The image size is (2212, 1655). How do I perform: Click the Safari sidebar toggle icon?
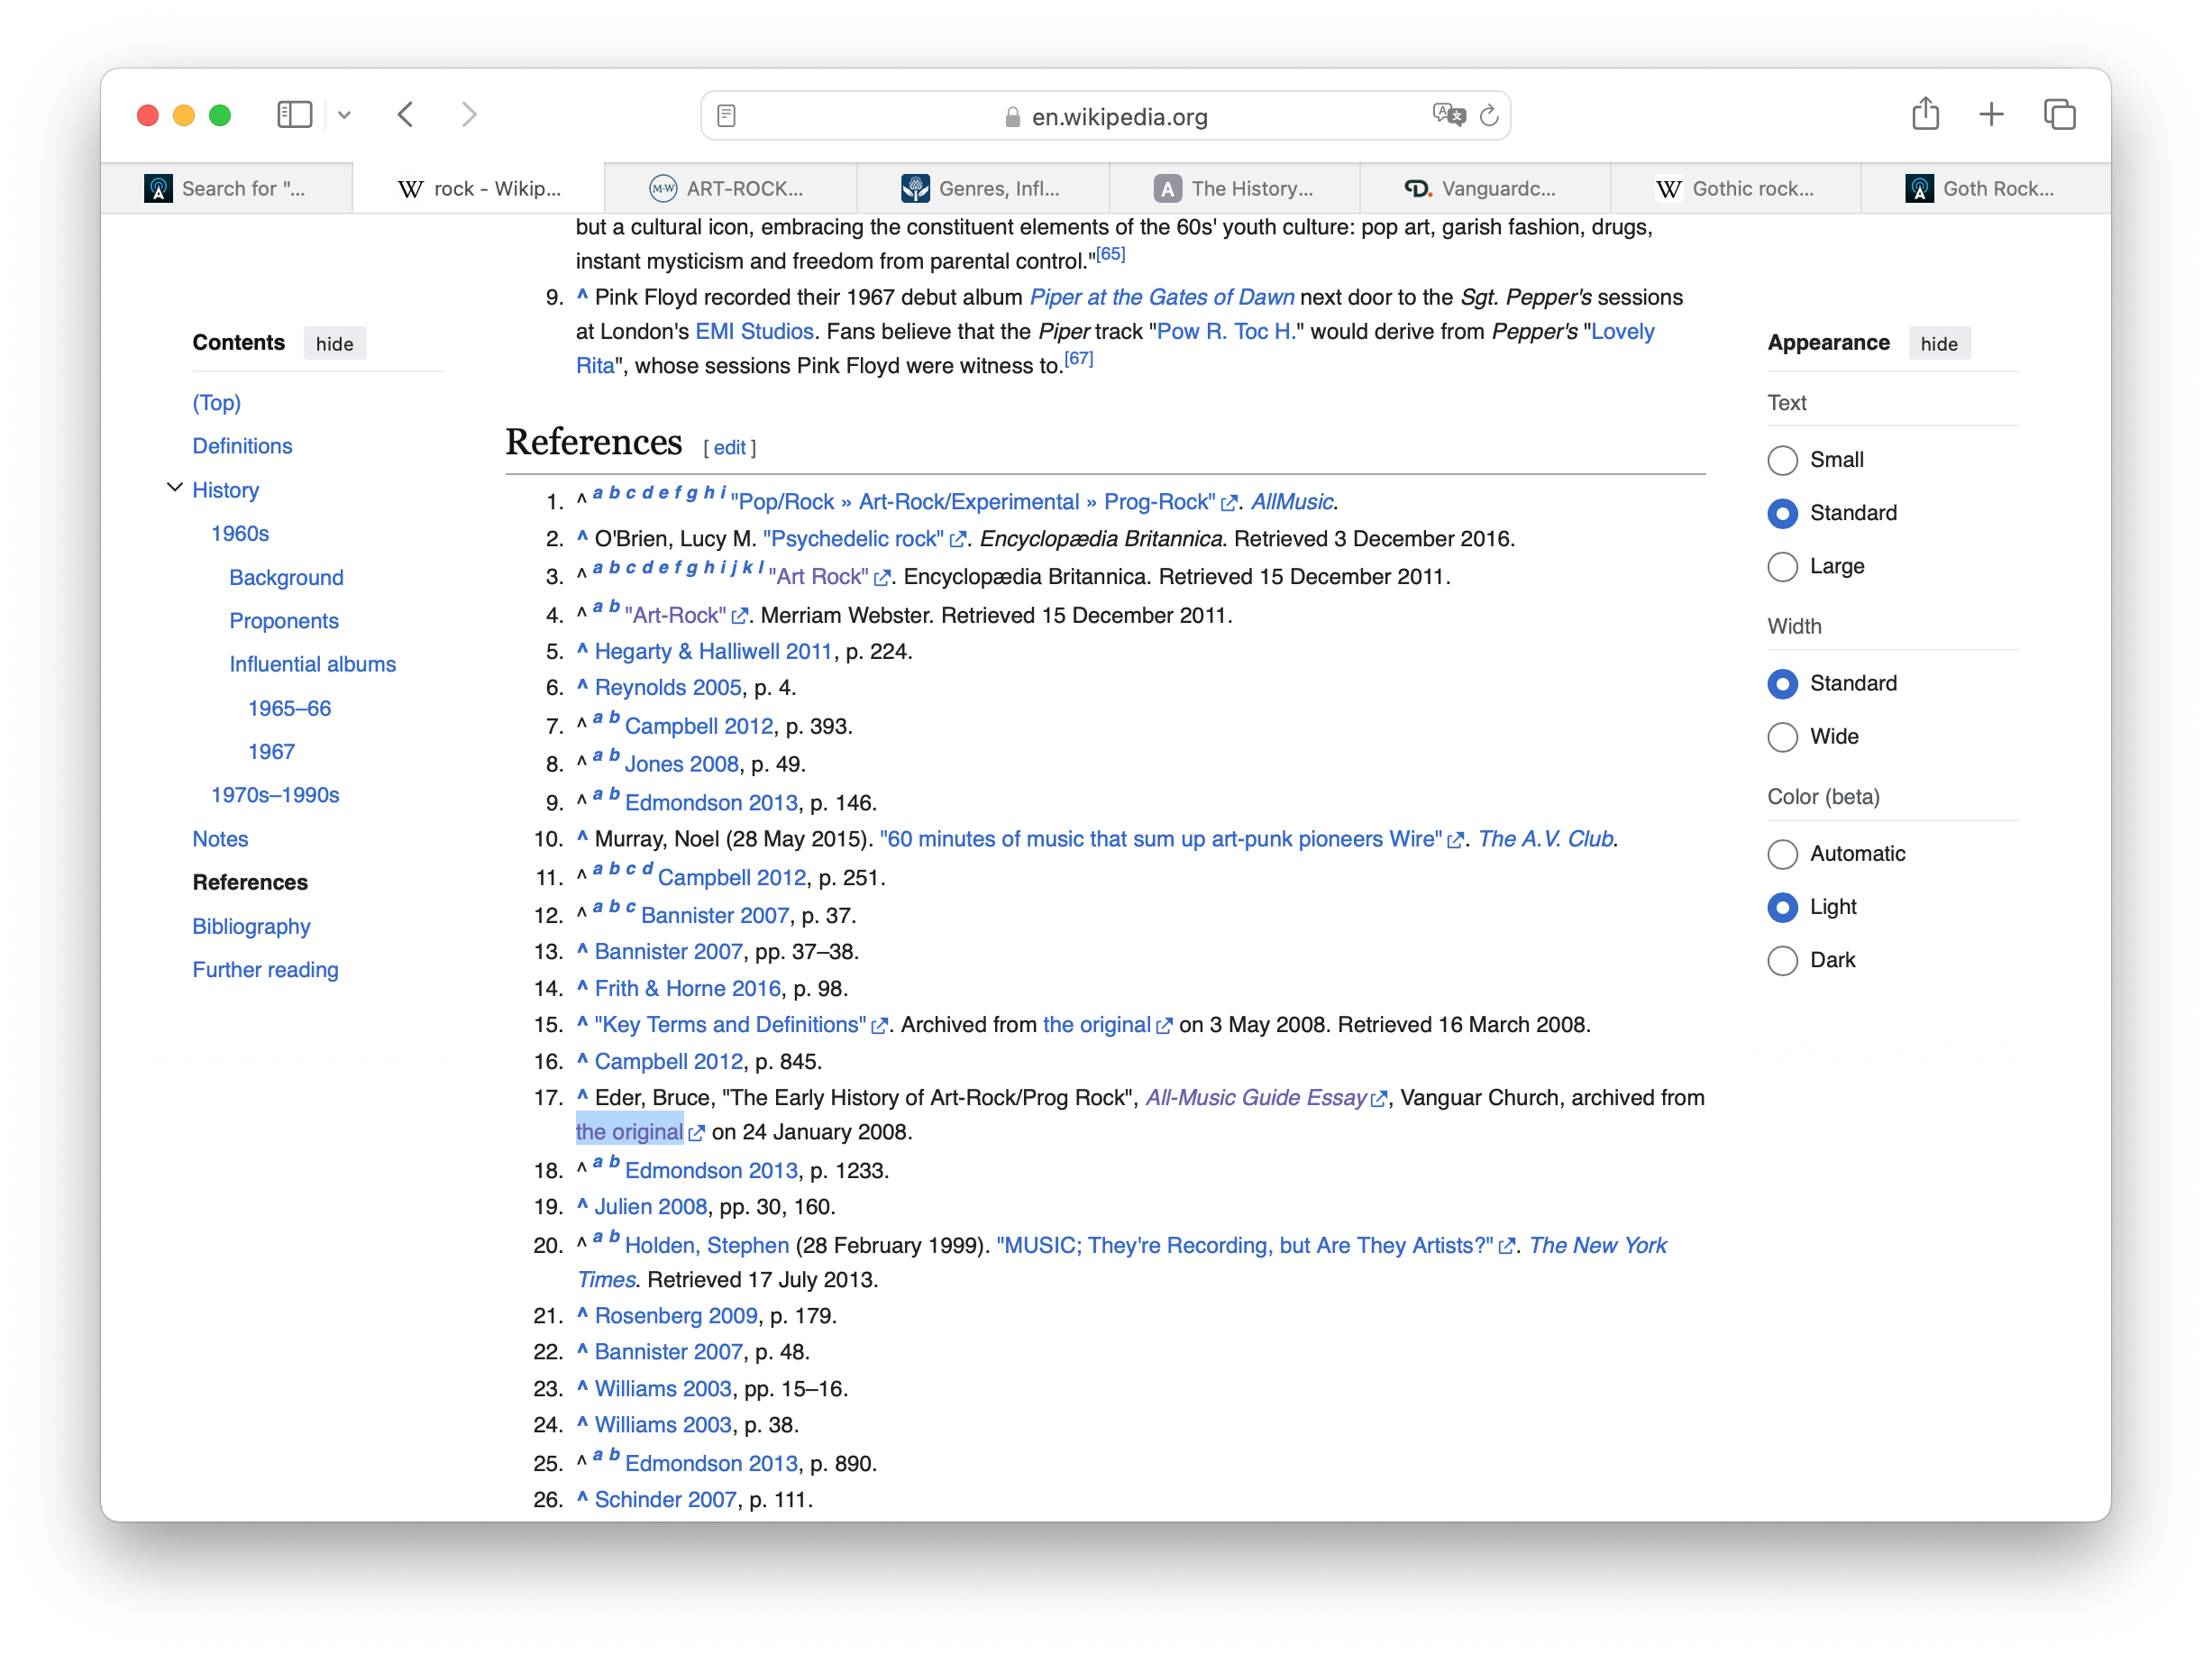294,115
